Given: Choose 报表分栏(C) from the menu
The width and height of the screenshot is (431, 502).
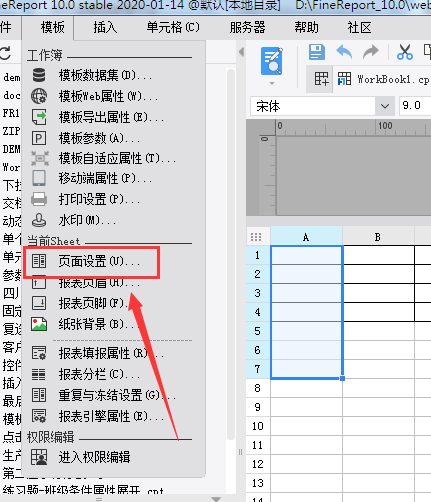Looking at the screenshot, I should click(x=100, y=374).
